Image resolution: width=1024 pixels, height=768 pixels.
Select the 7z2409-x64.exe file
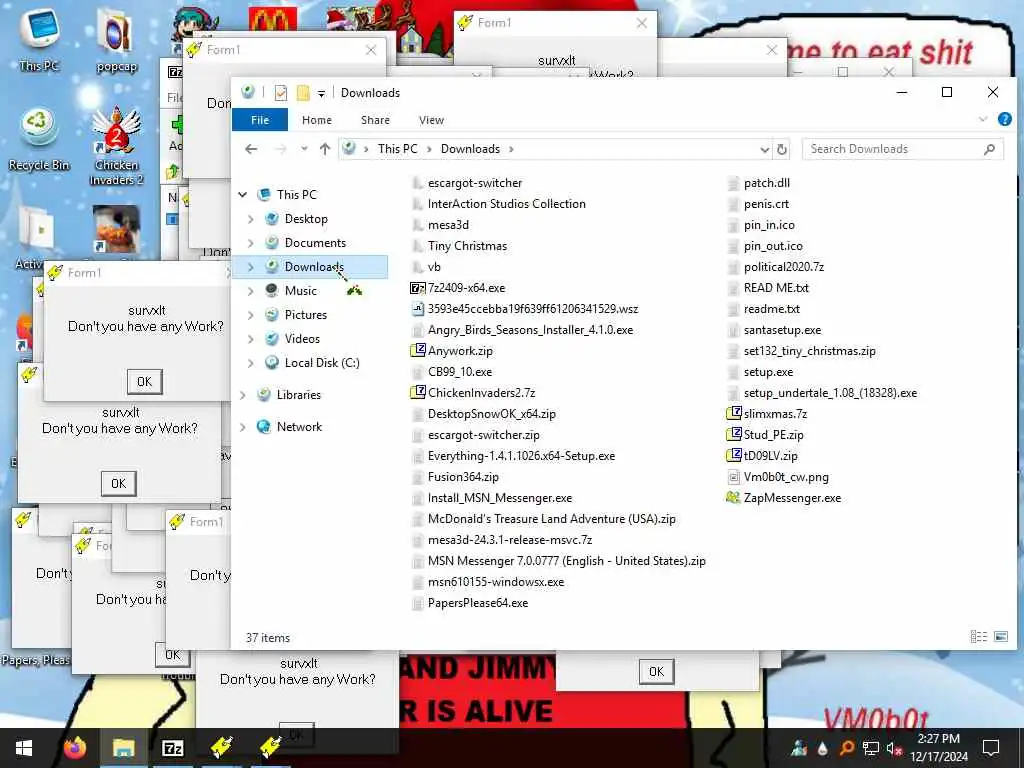click(458, 288)
